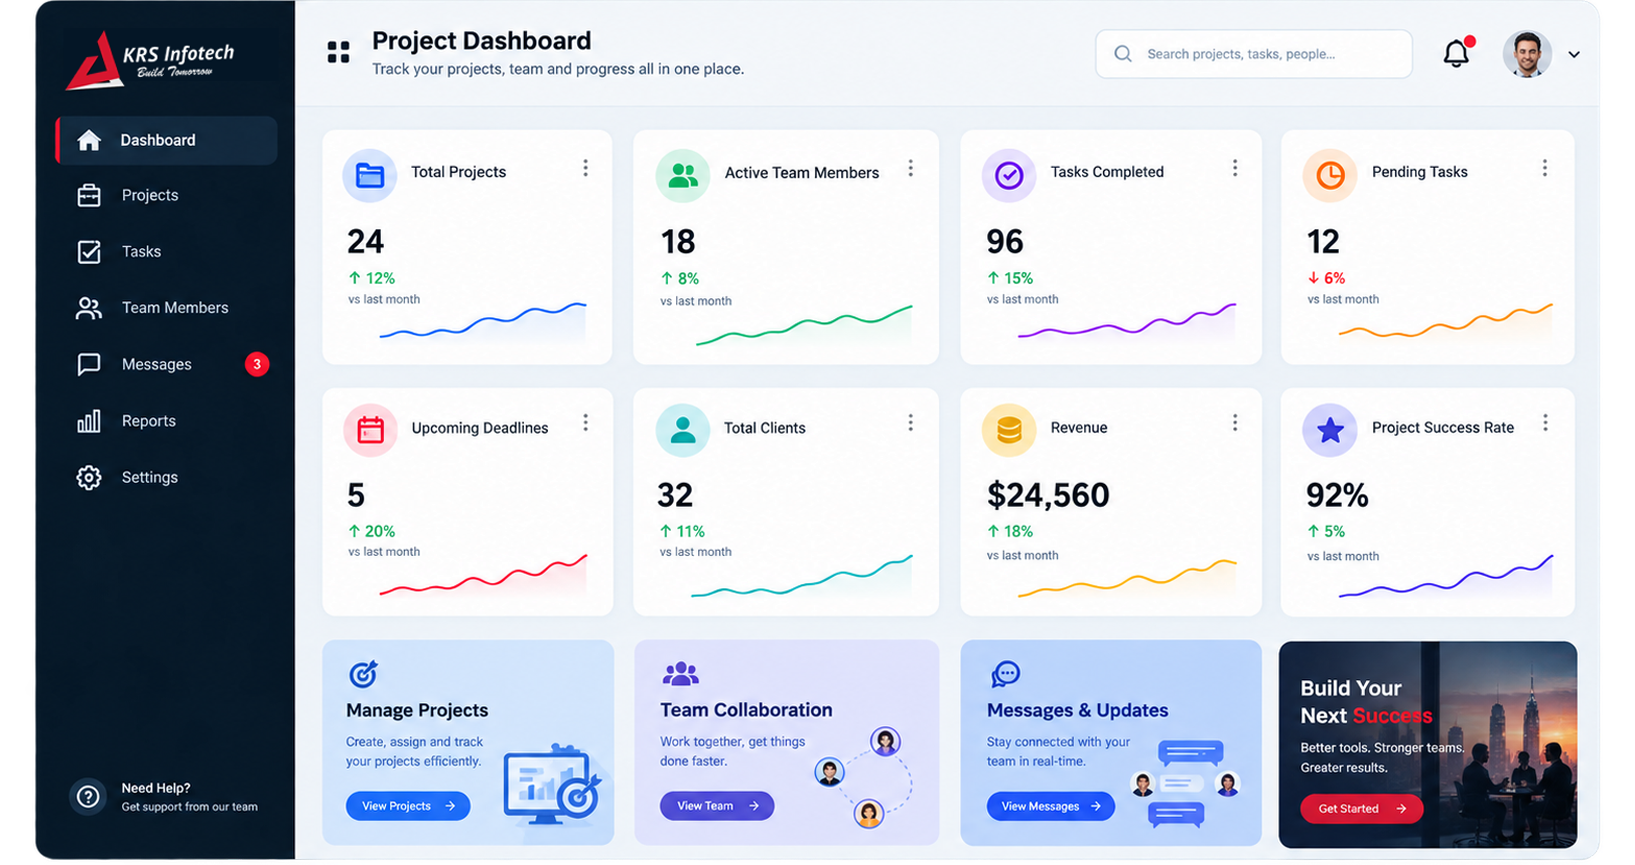Focus the Search projects, tasks, people field
This screenshot has width=1635, height=865.
point(1254,54)
